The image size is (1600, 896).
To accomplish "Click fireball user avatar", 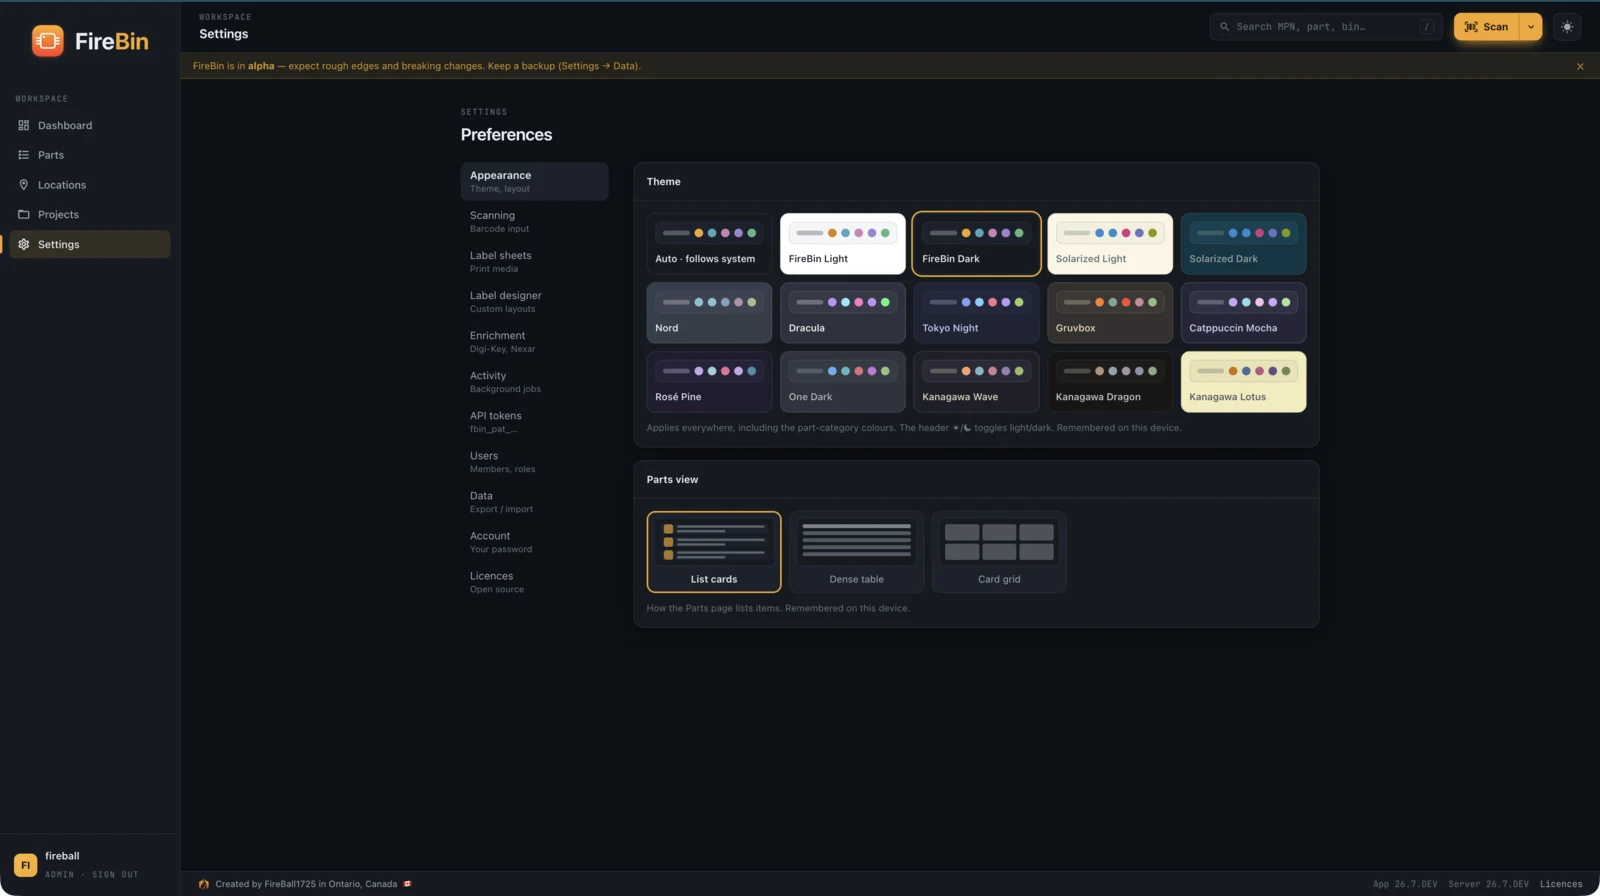I will (25, 865).
